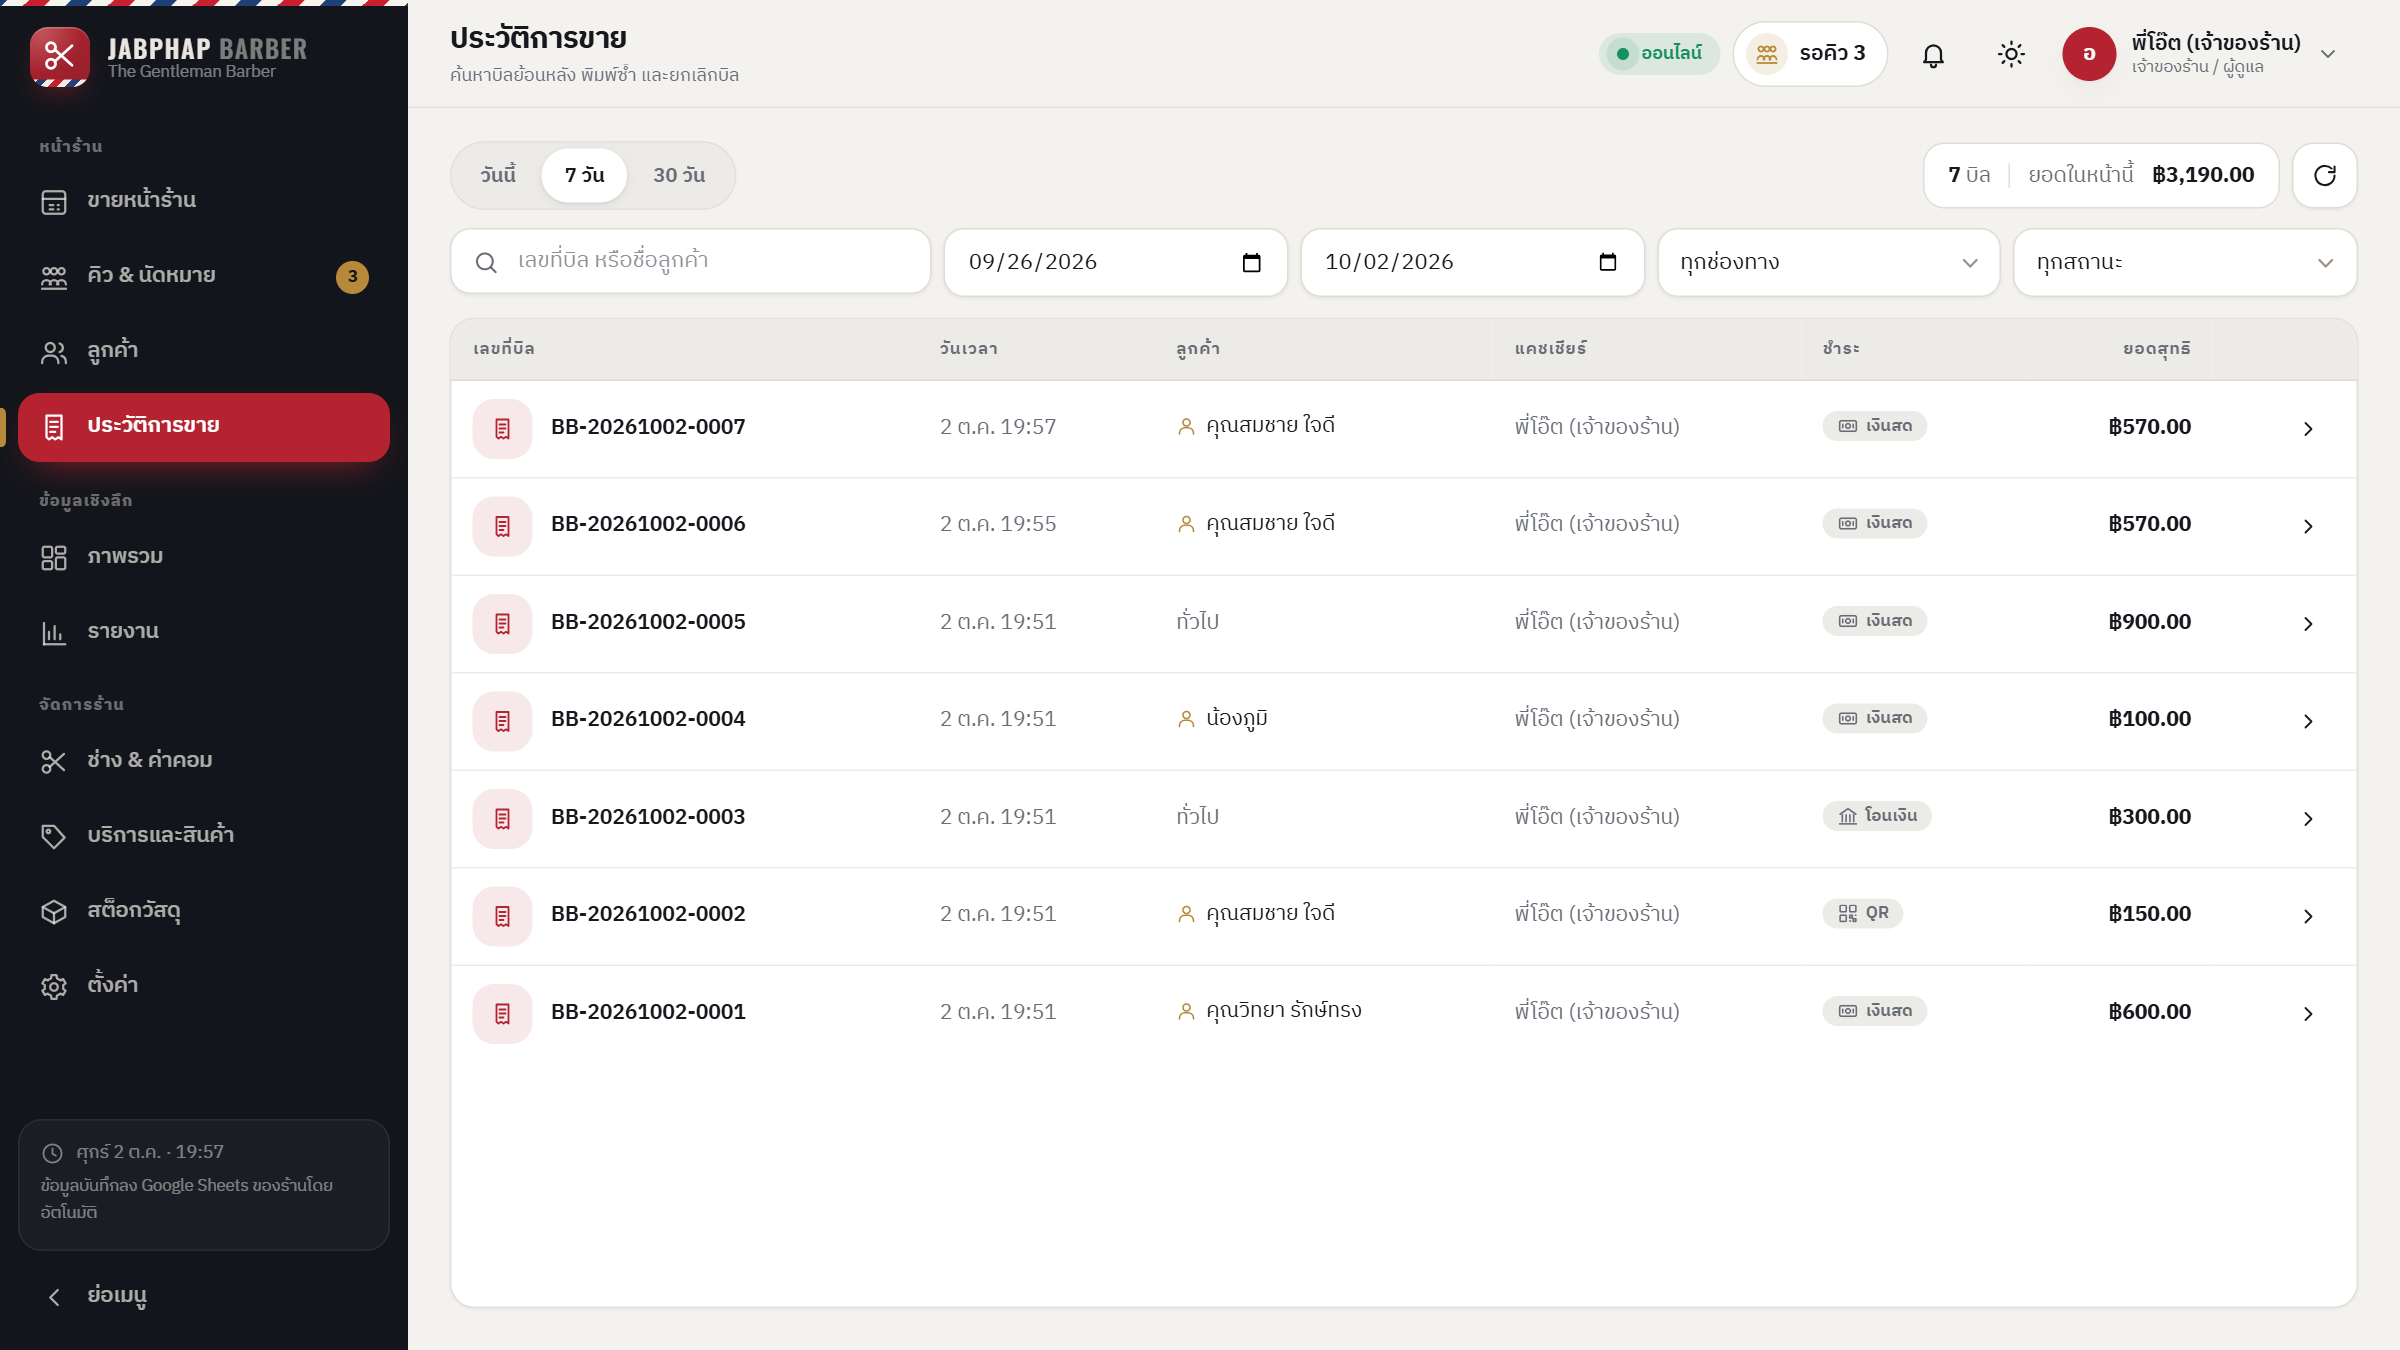Open บริการและสินค้า menu item
Viewport: 2400px width, 1350px height.
coord(204,836)
